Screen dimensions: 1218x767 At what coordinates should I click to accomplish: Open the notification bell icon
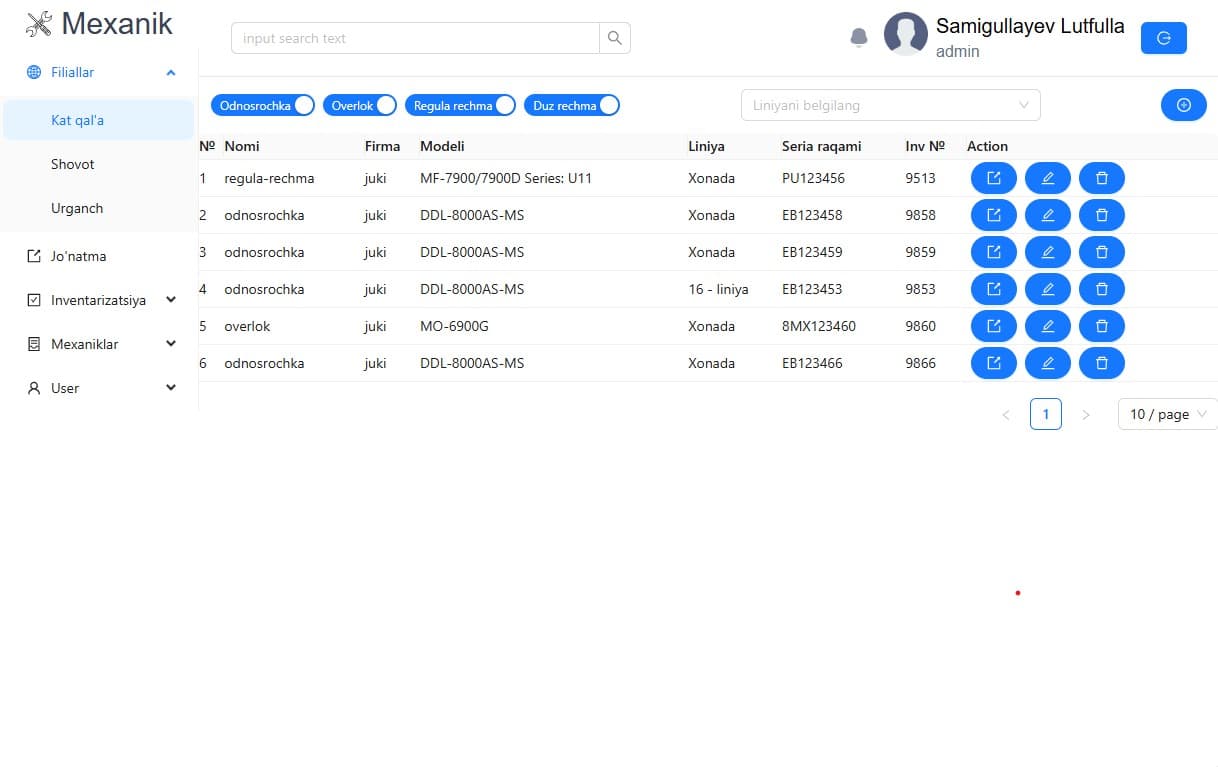pyautogui.click(x=858, y=36)
